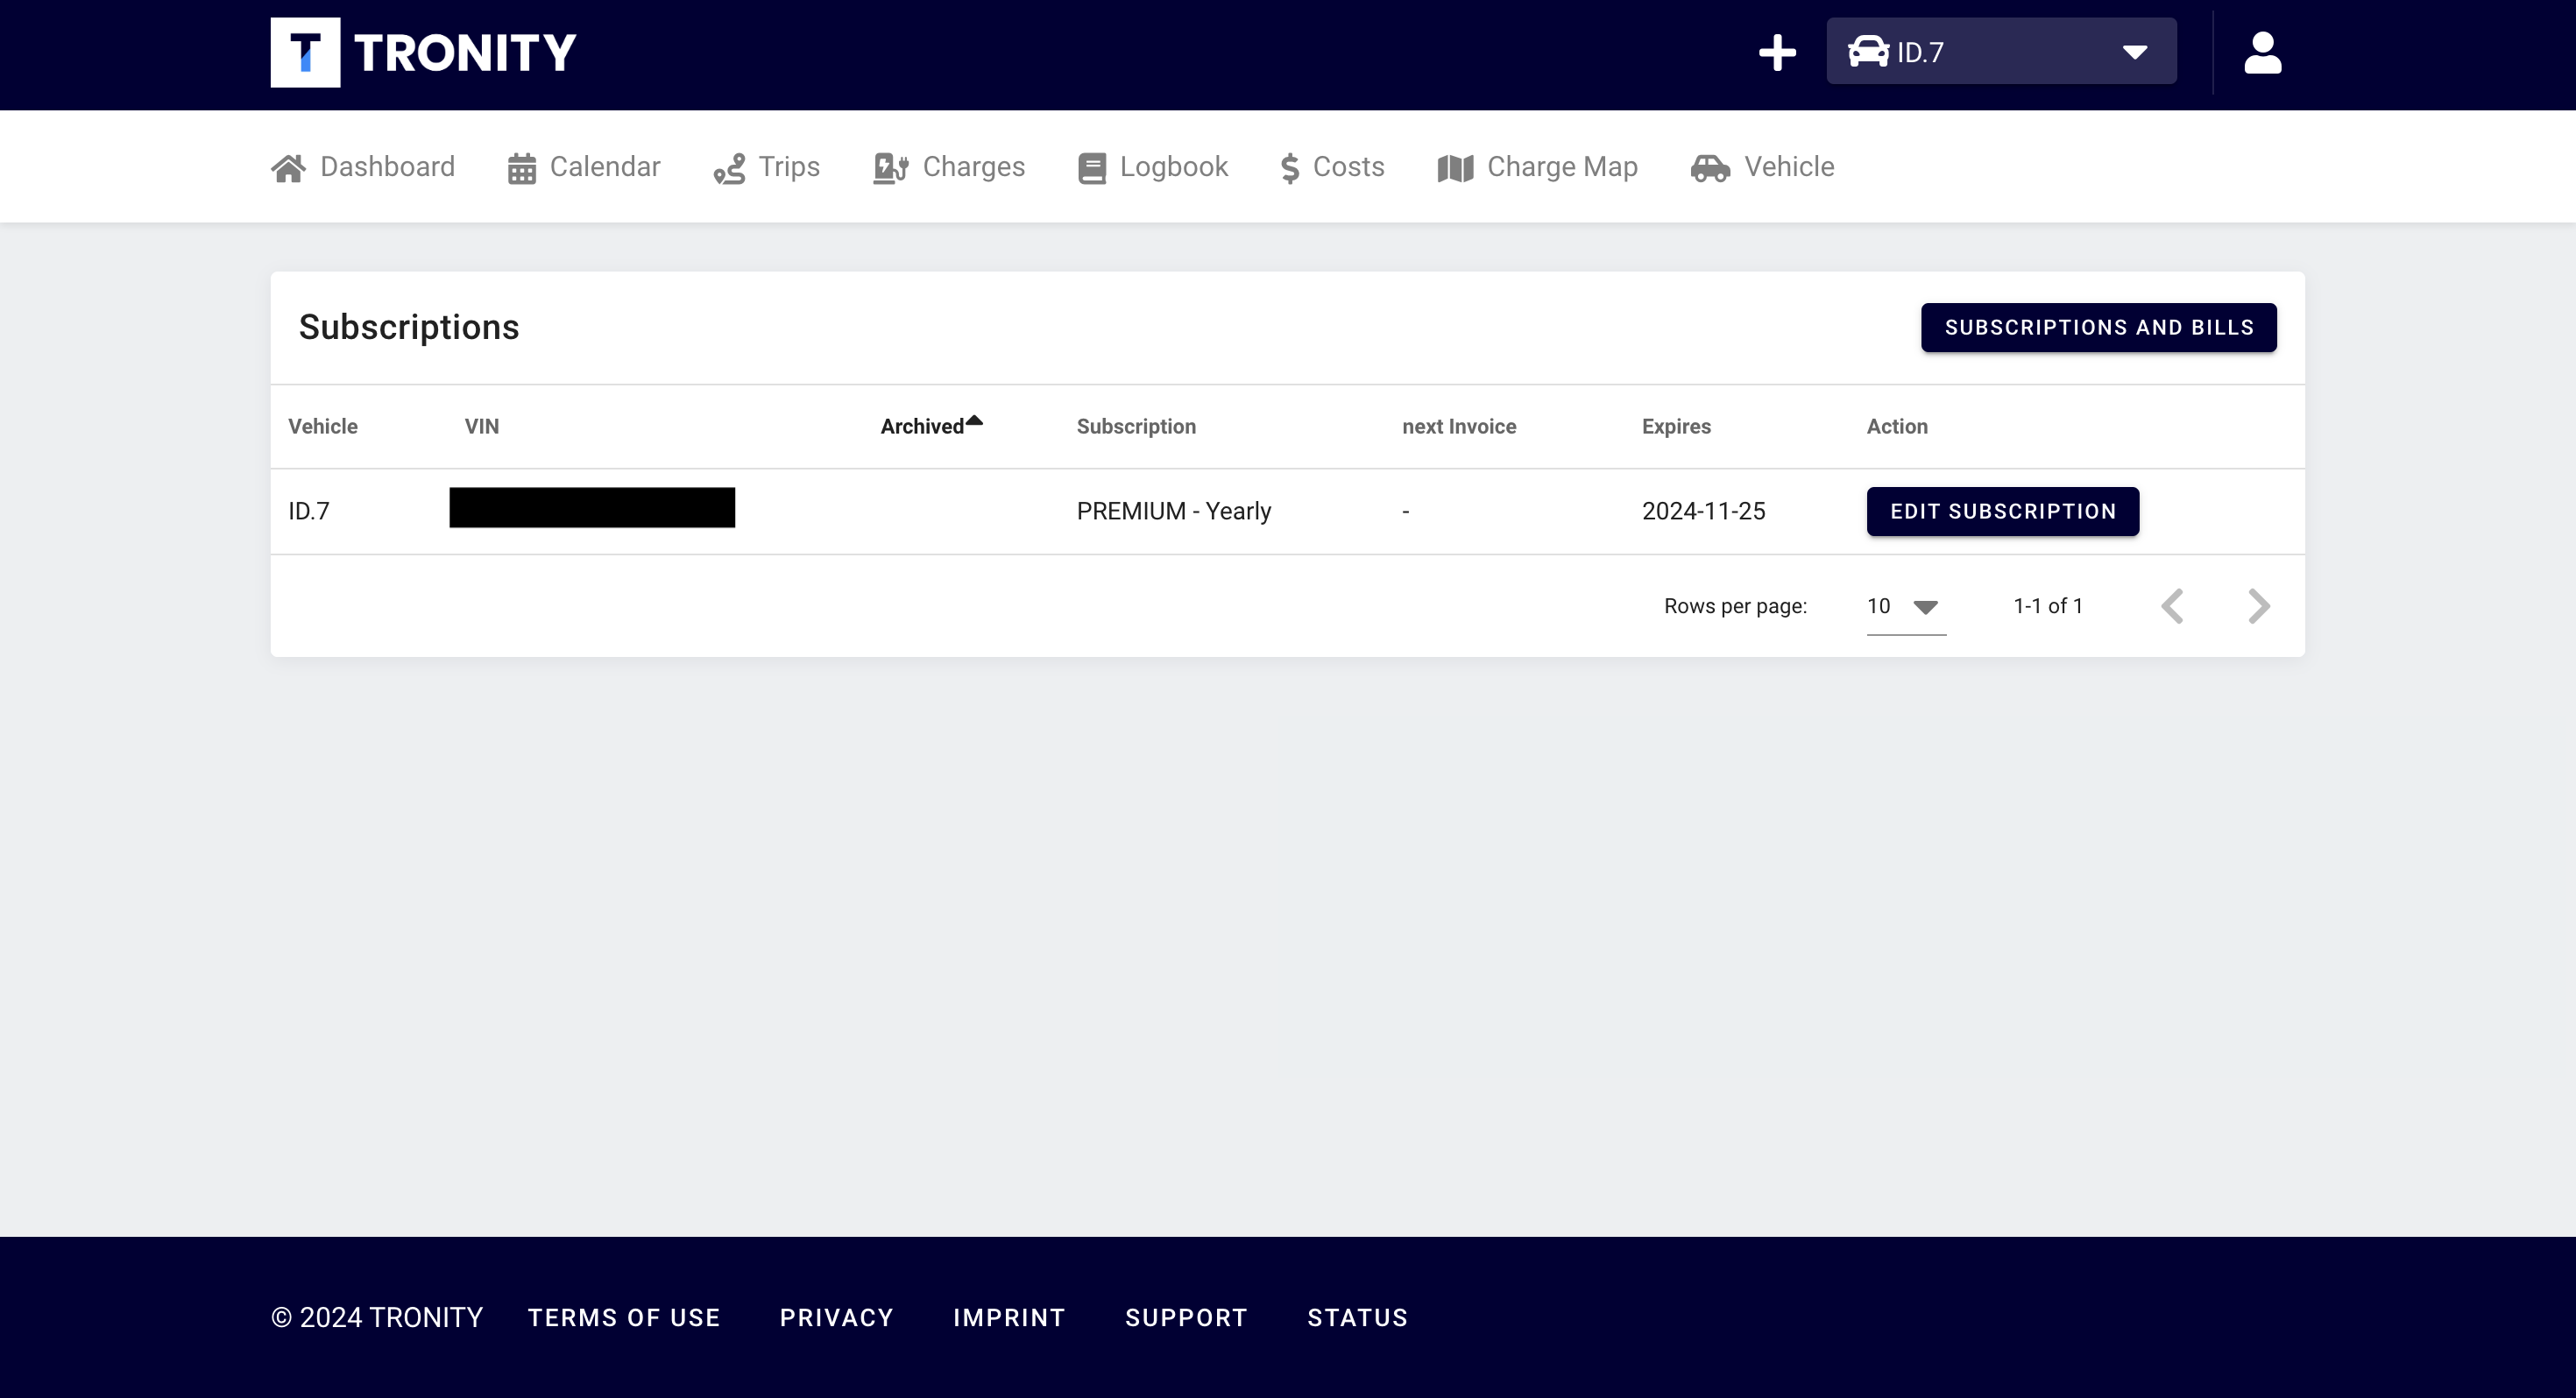Open Status footer link

coord(1357,1317)
